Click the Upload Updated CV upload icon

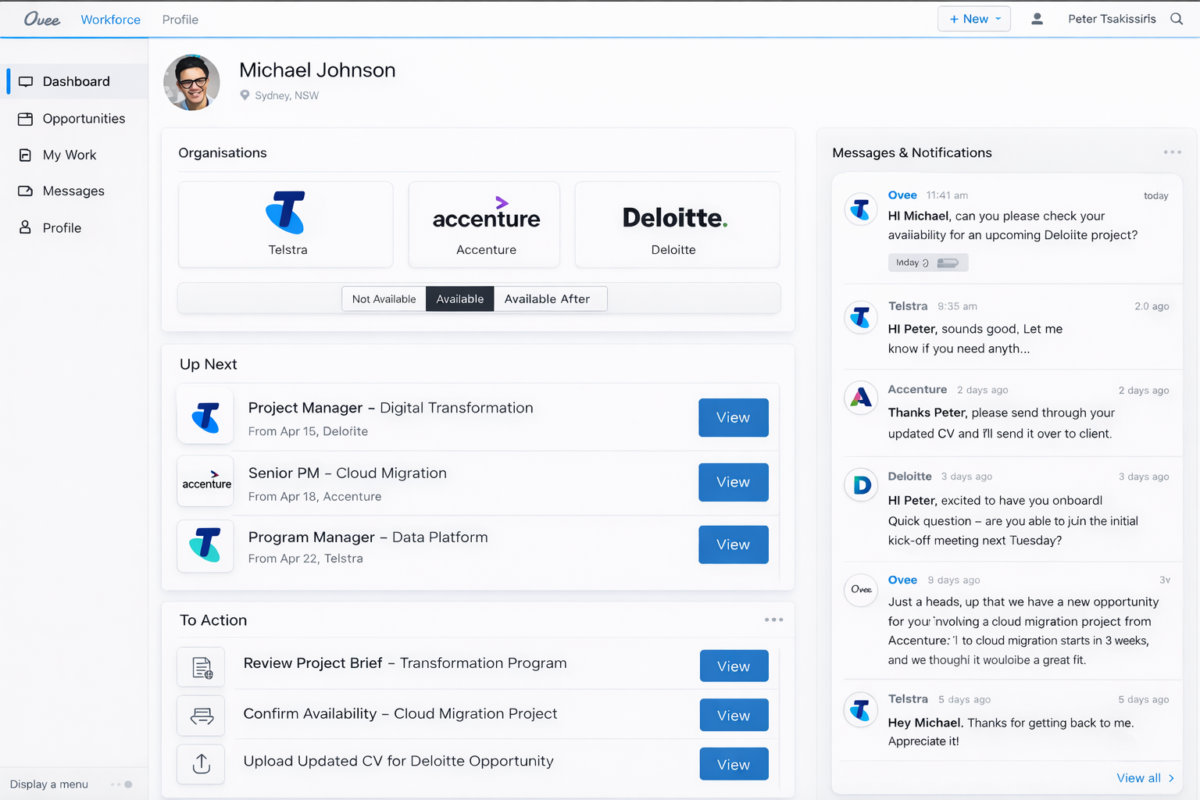pyautogui.click(x=201, y=764)
